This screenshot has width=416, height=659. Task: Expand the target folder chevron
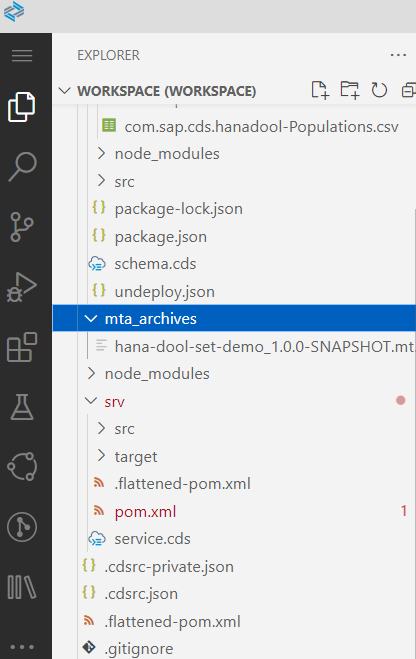(101, 456)
